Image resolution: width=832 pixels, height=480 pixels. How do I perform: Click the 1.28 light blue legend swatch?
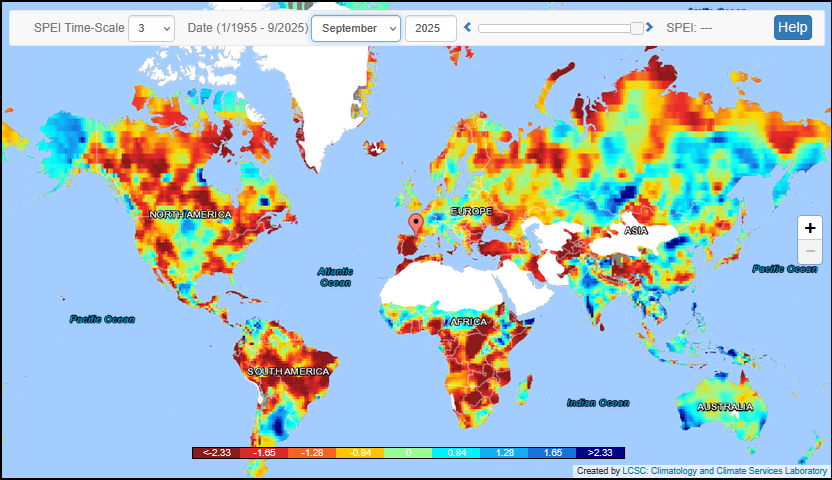pyautogui.click(x=504, y=453)
